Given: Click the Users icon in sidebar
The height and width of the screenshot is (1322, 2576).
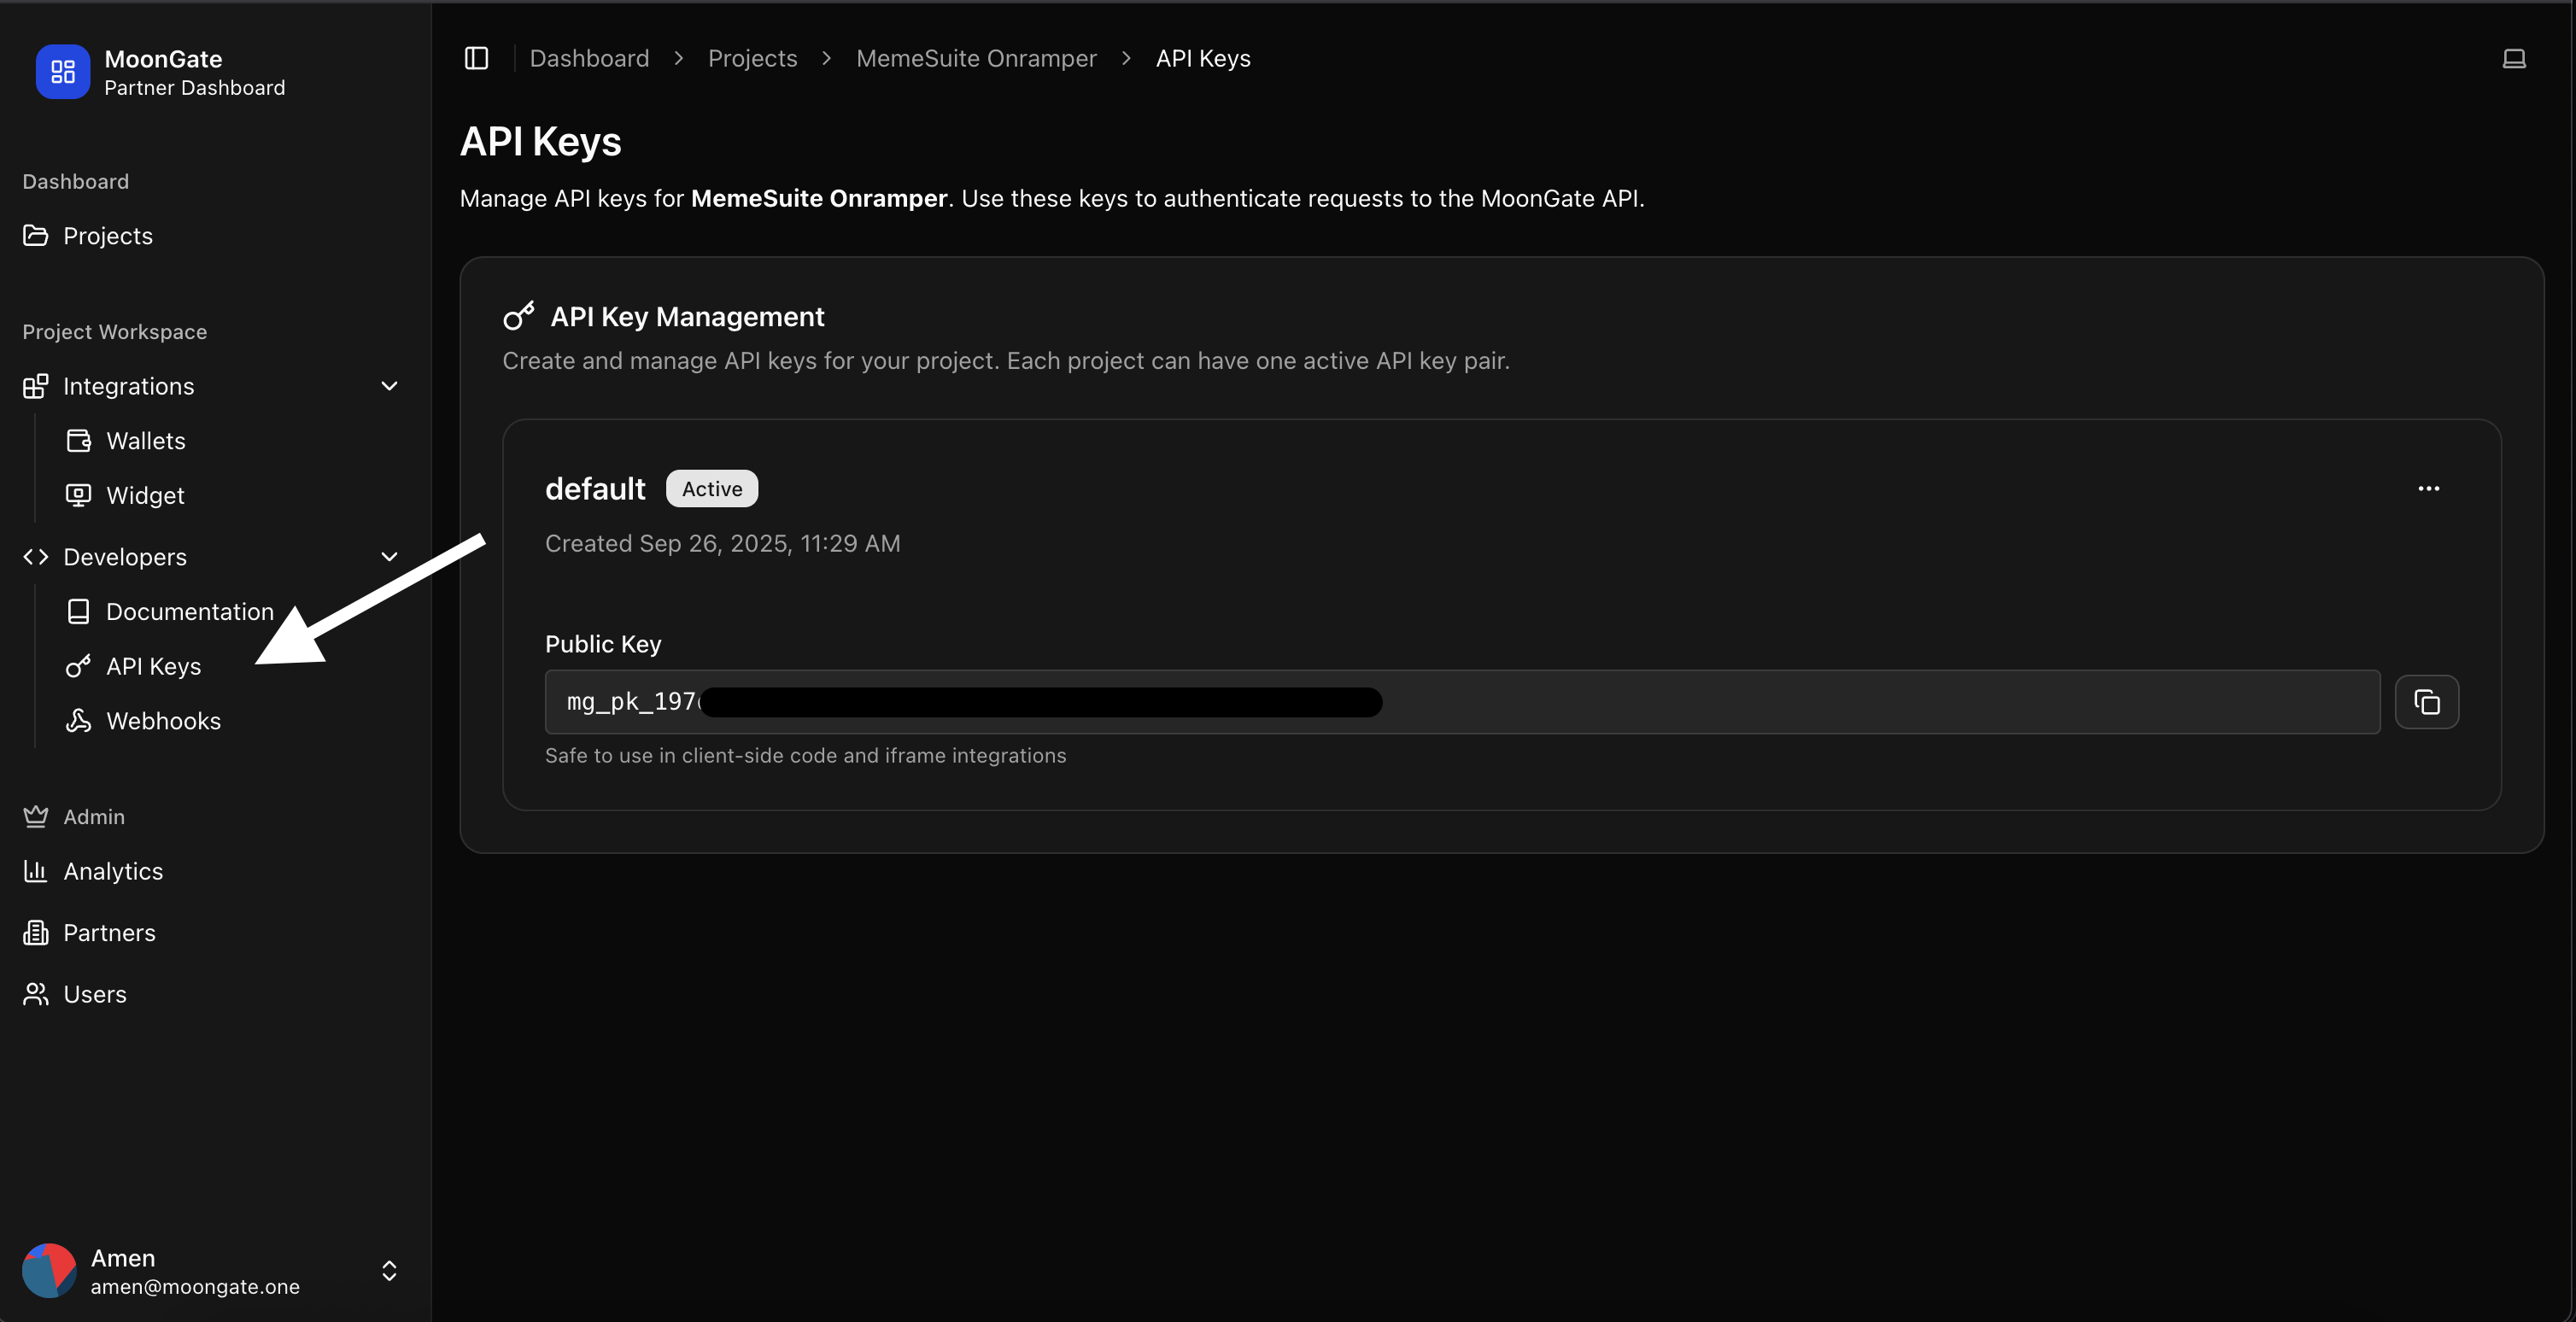Looking at the screenshot, I should coord(36,993).
